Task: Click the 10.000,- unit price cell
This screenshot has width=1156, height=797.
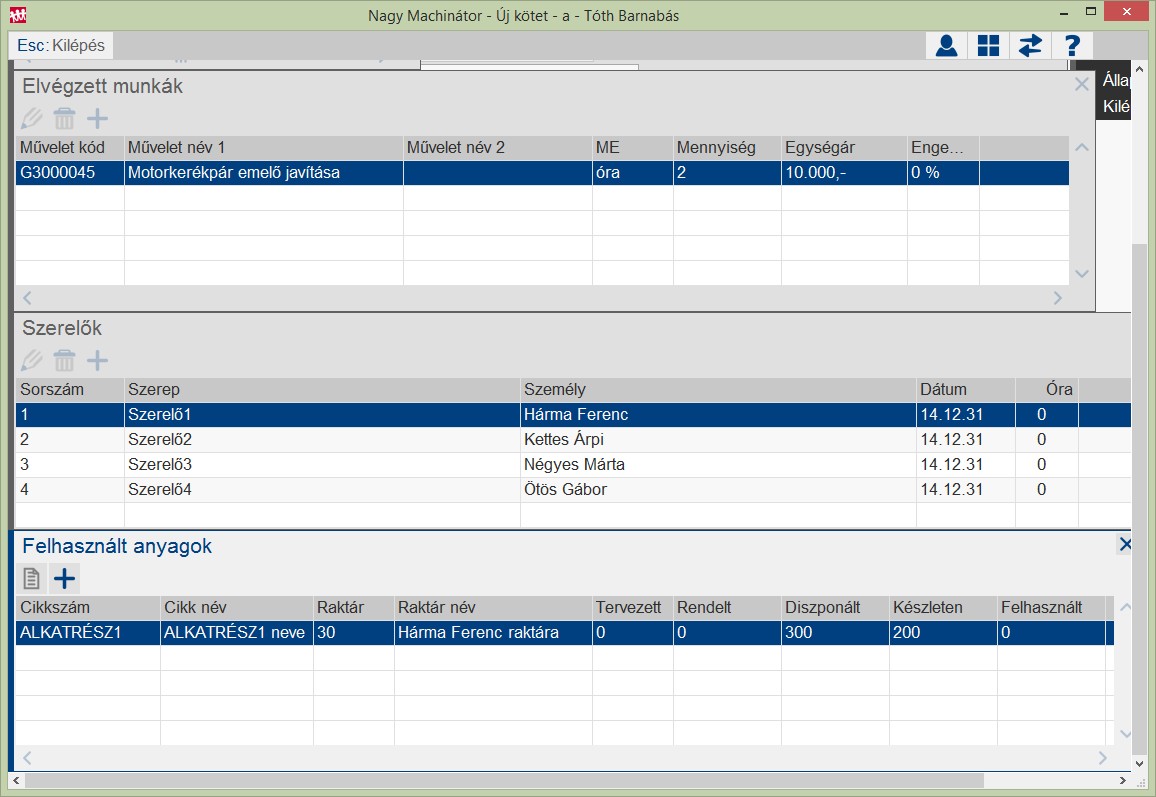Action: (844, 173)
